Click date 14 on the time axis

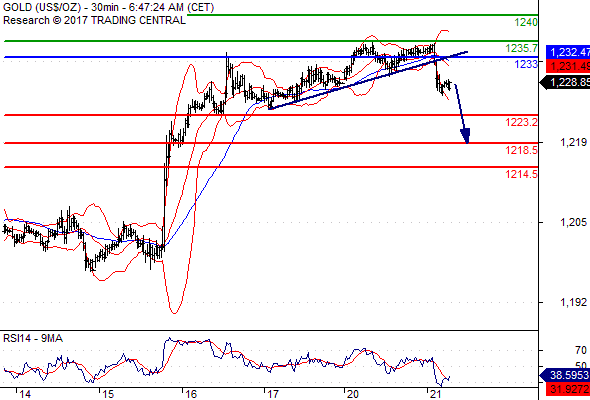click(25, 394)
